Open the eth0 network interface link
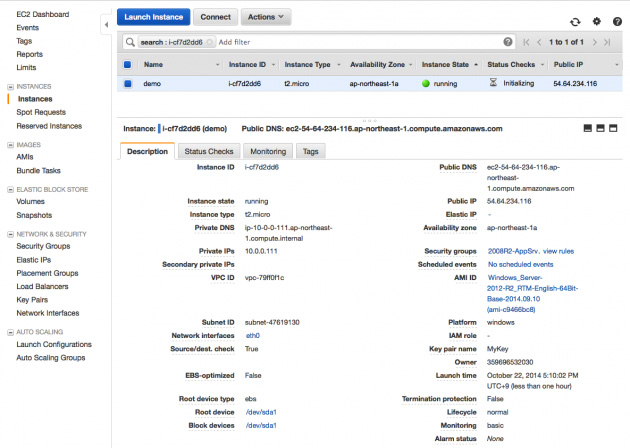This screenshot has height=448, width=630. coord(253,335)
